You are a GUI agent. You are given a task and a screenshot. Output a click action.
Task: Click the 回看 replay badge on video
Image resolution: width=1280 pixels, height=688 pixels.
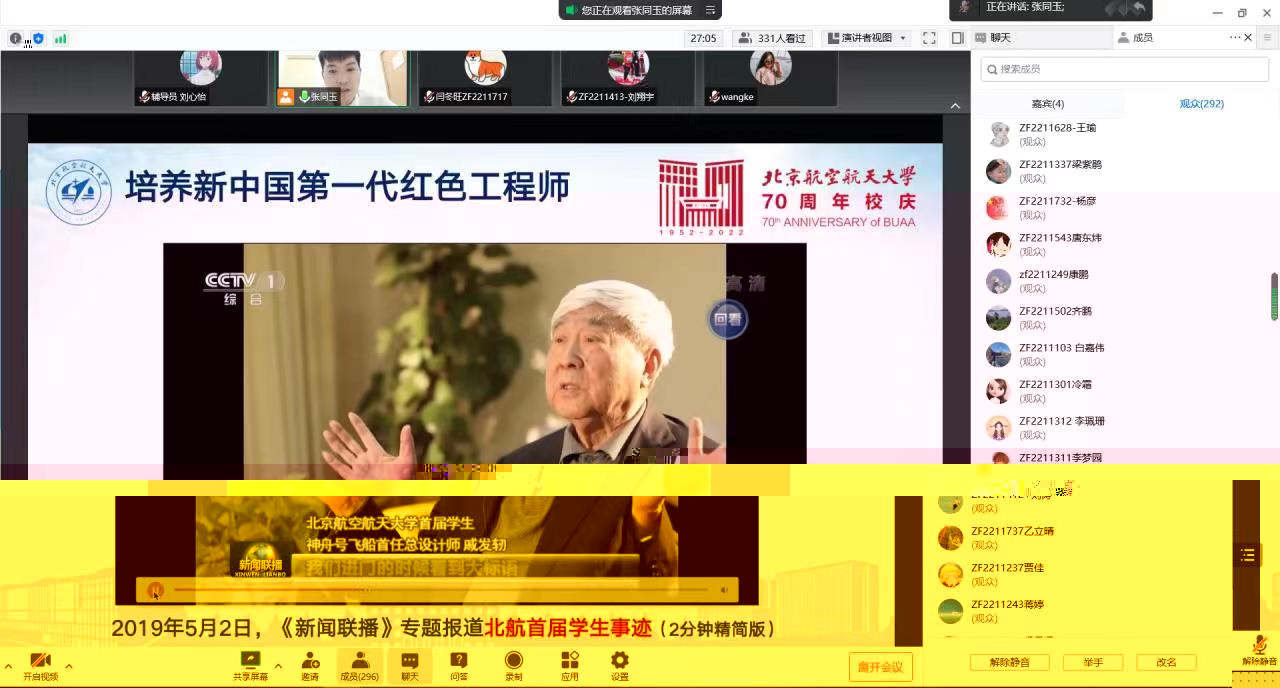point(728,320)
